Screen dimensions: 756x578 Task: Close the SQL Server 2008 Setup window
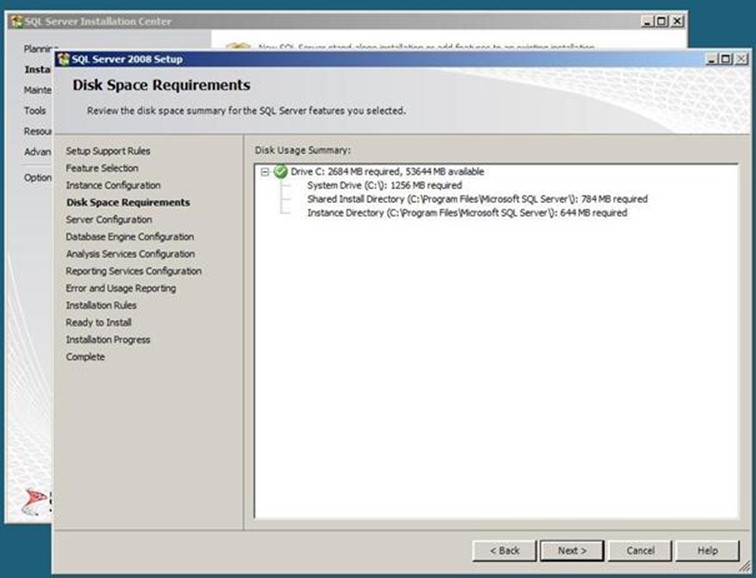click(x=741, y=59)
